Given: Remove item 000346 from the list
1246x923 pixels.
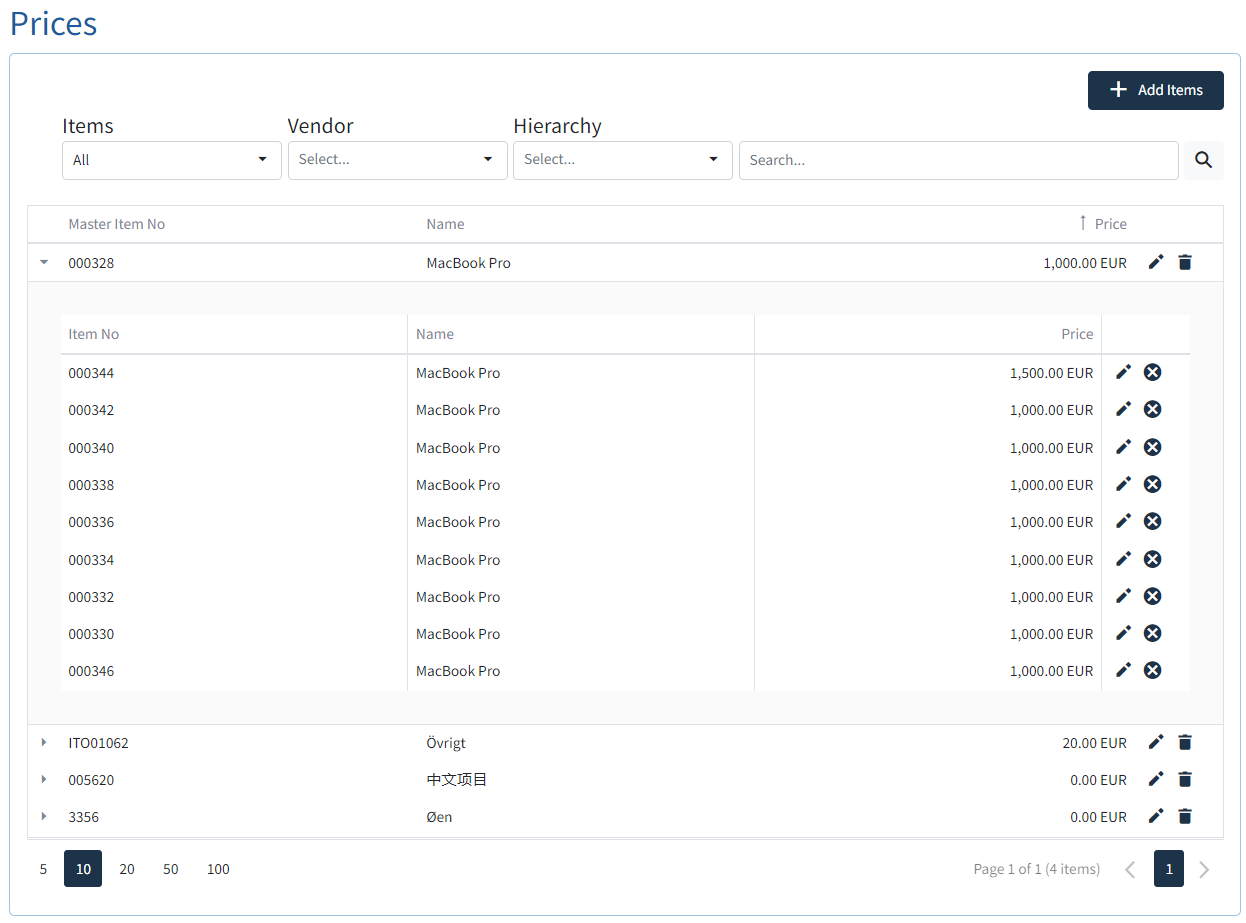Looking at the screenshot, I should click(1152, 670).
